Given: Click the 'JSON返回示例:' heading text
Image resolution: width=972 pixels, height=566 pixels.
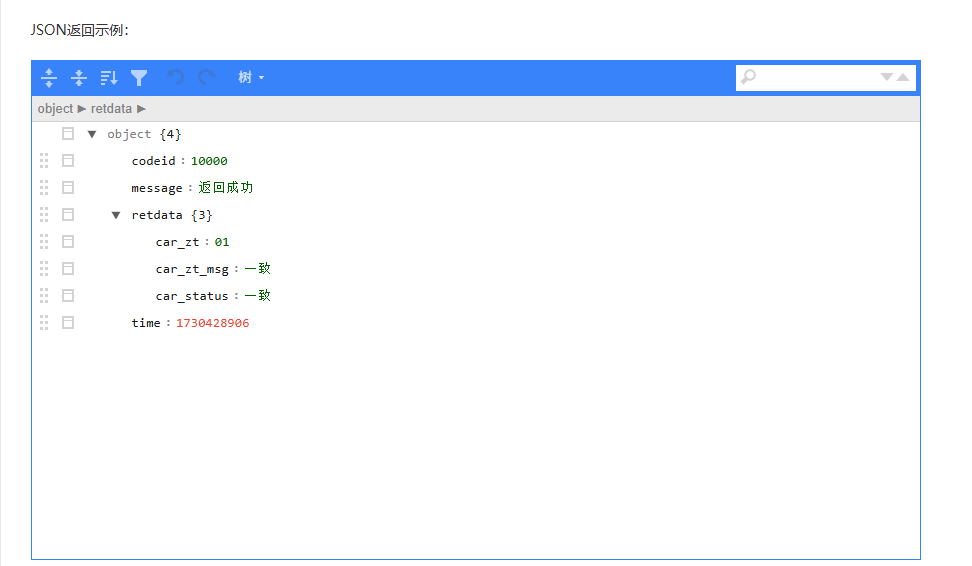Looking at the screenshot, I should pyautogui.click(x=79, y=30).
